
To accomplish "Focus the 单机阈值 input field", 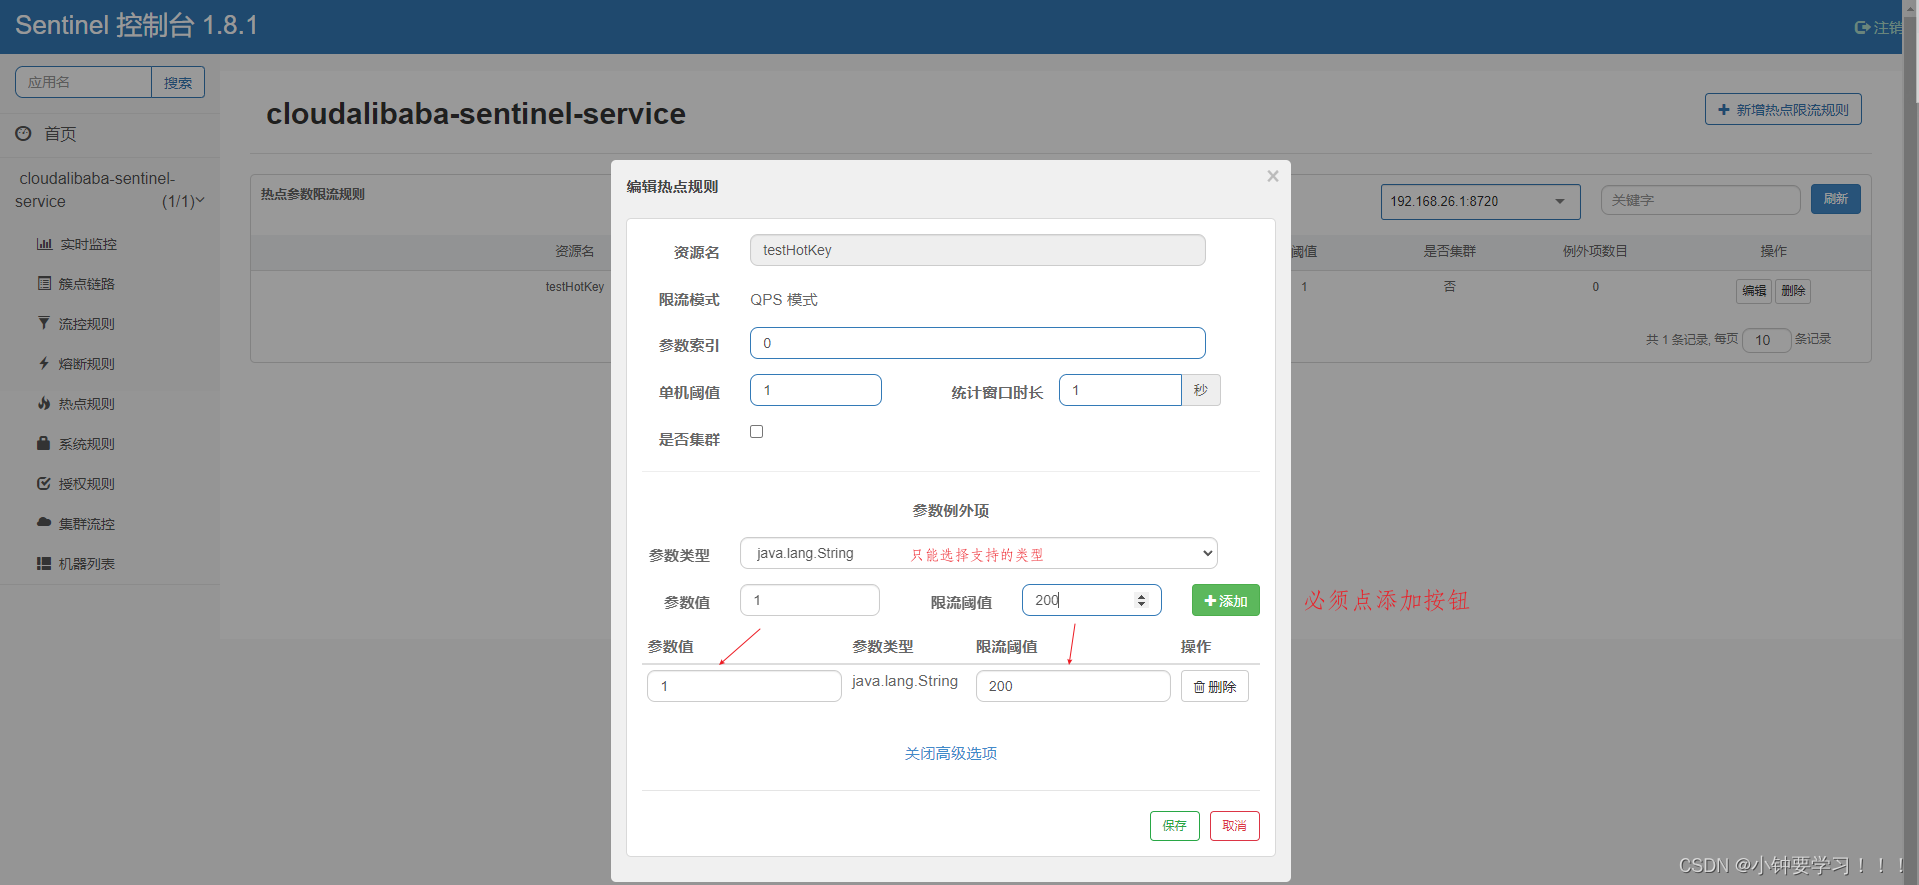I will 816,390.
